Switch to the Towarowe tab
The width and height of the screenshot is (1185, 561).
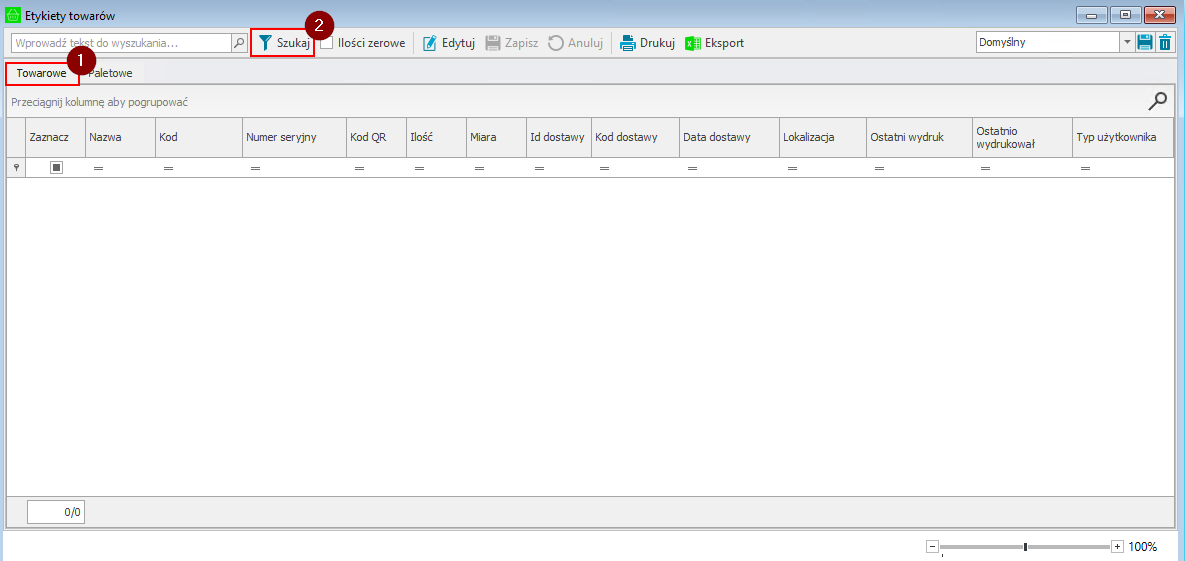(41, 73)
